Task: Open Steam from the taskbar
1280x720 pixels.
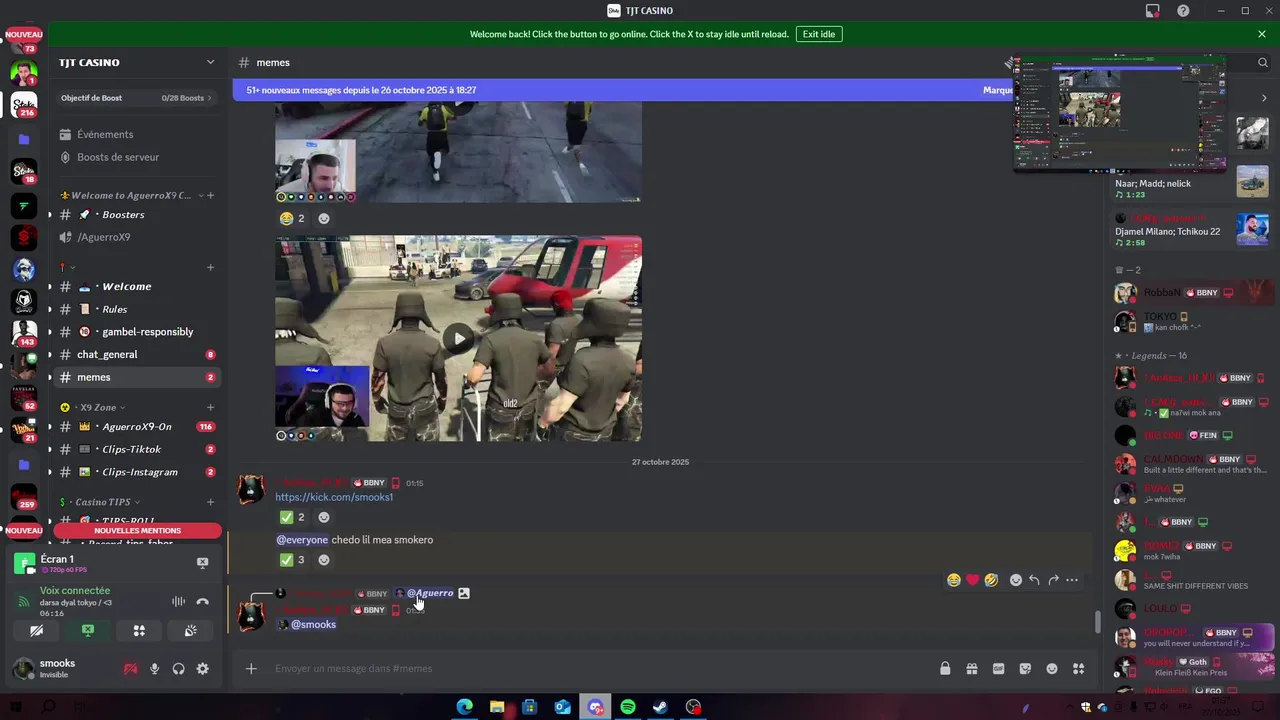Action: [x=660, y=707]
